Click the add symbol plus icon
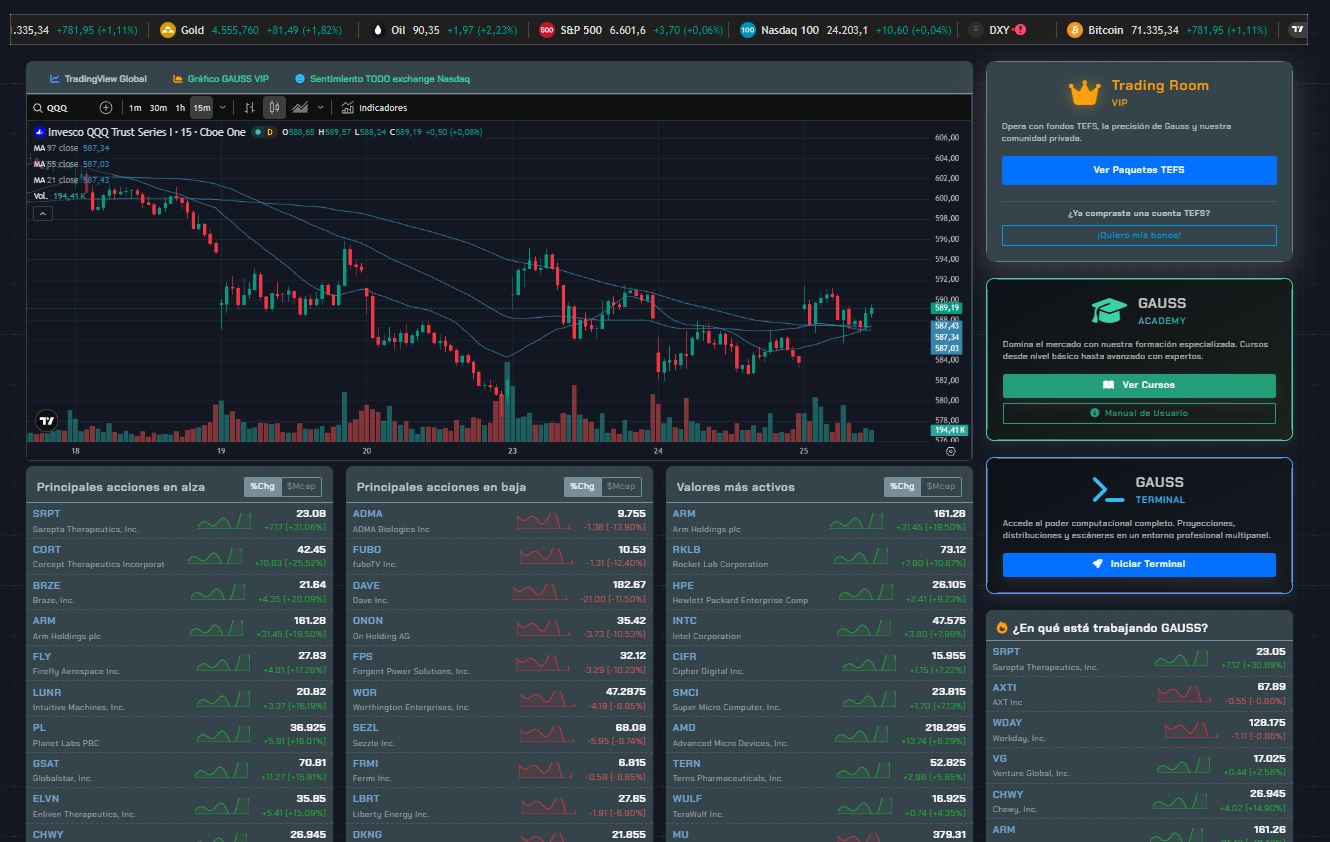The width and height of the screenshot is (1330, 842). 106,108
